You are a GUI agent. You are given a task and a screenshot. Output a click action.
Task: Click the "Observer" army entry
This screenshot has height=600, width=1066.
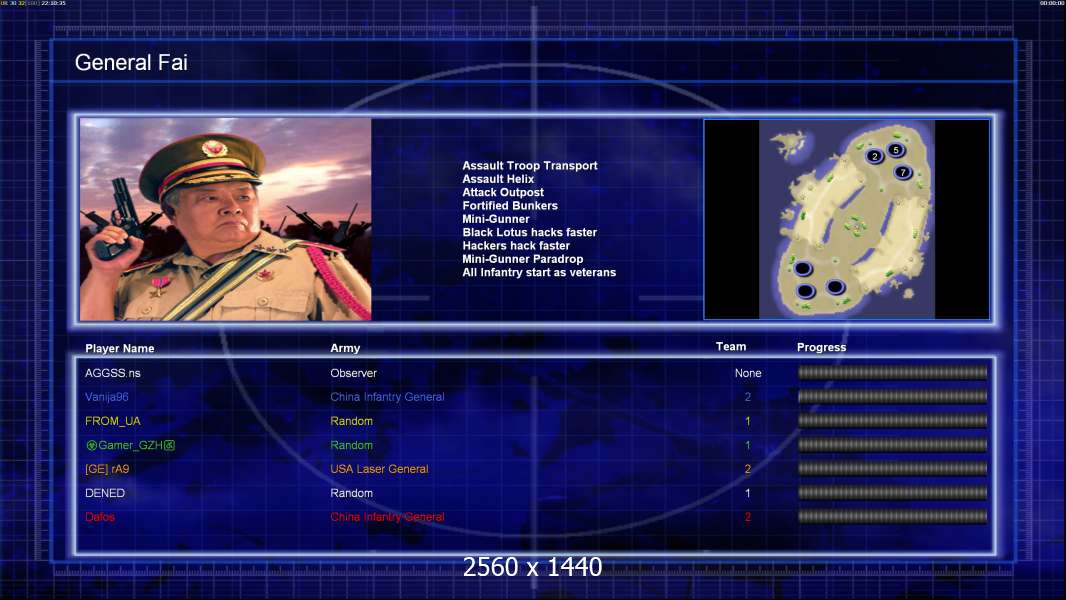tap(353, 373)
